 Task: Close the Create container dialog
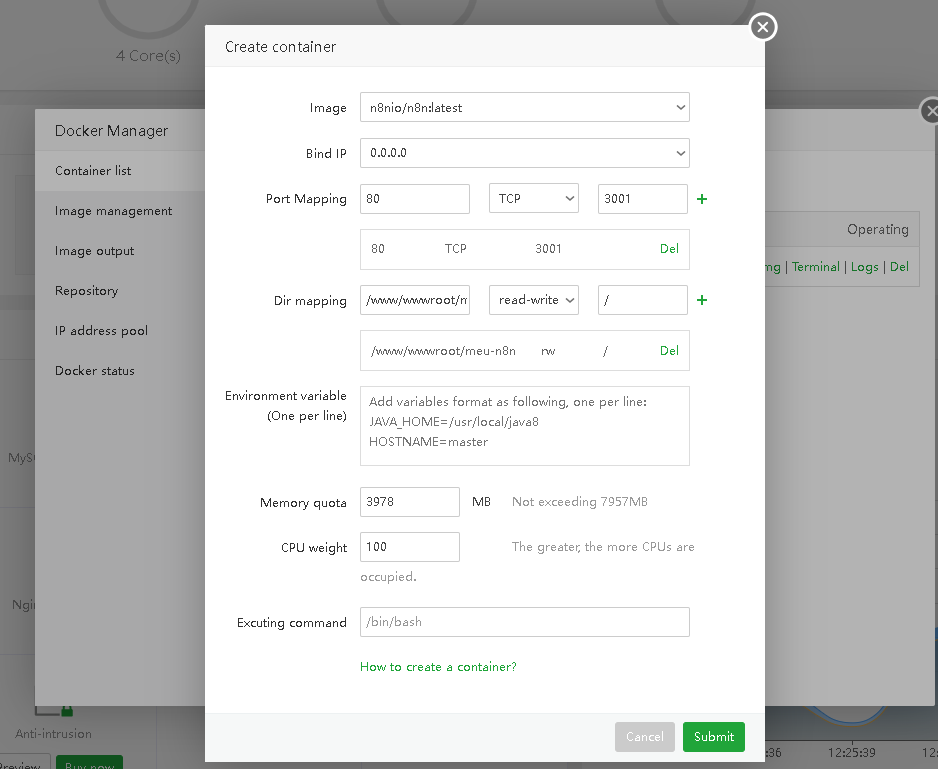pyautogui.click(x=763, y=28)
